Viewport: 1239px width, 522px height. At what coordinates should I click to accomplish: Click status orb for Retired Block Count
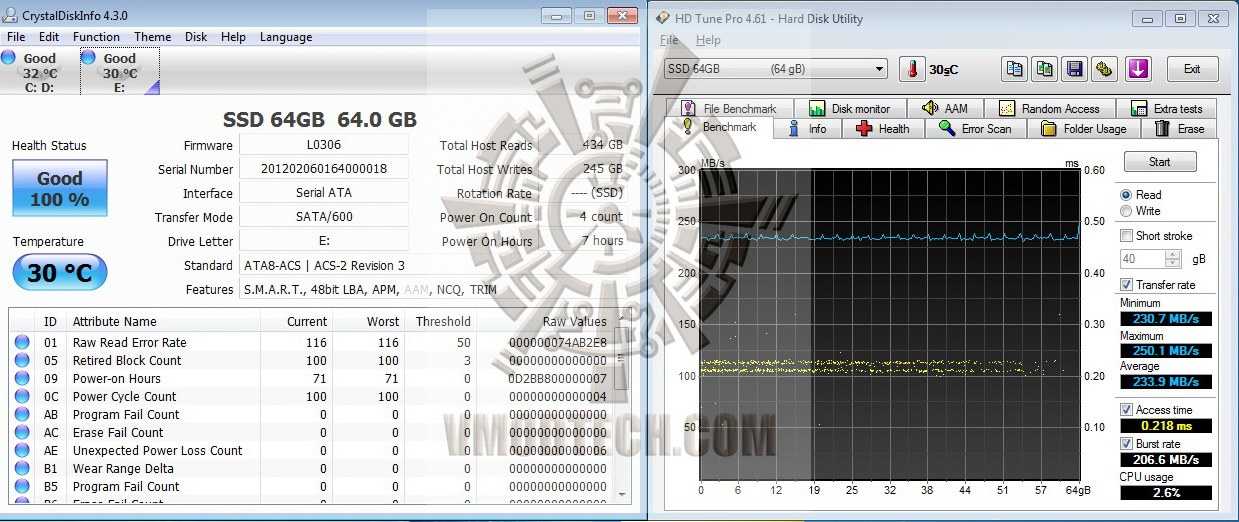click(22, 360)
